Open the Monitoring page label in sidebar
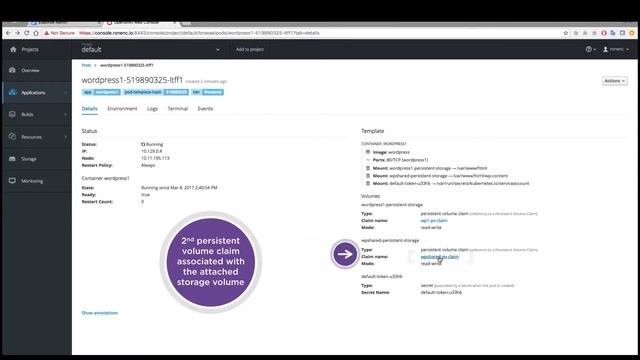The height and width of the screenshot is (360, 640). 32,181
